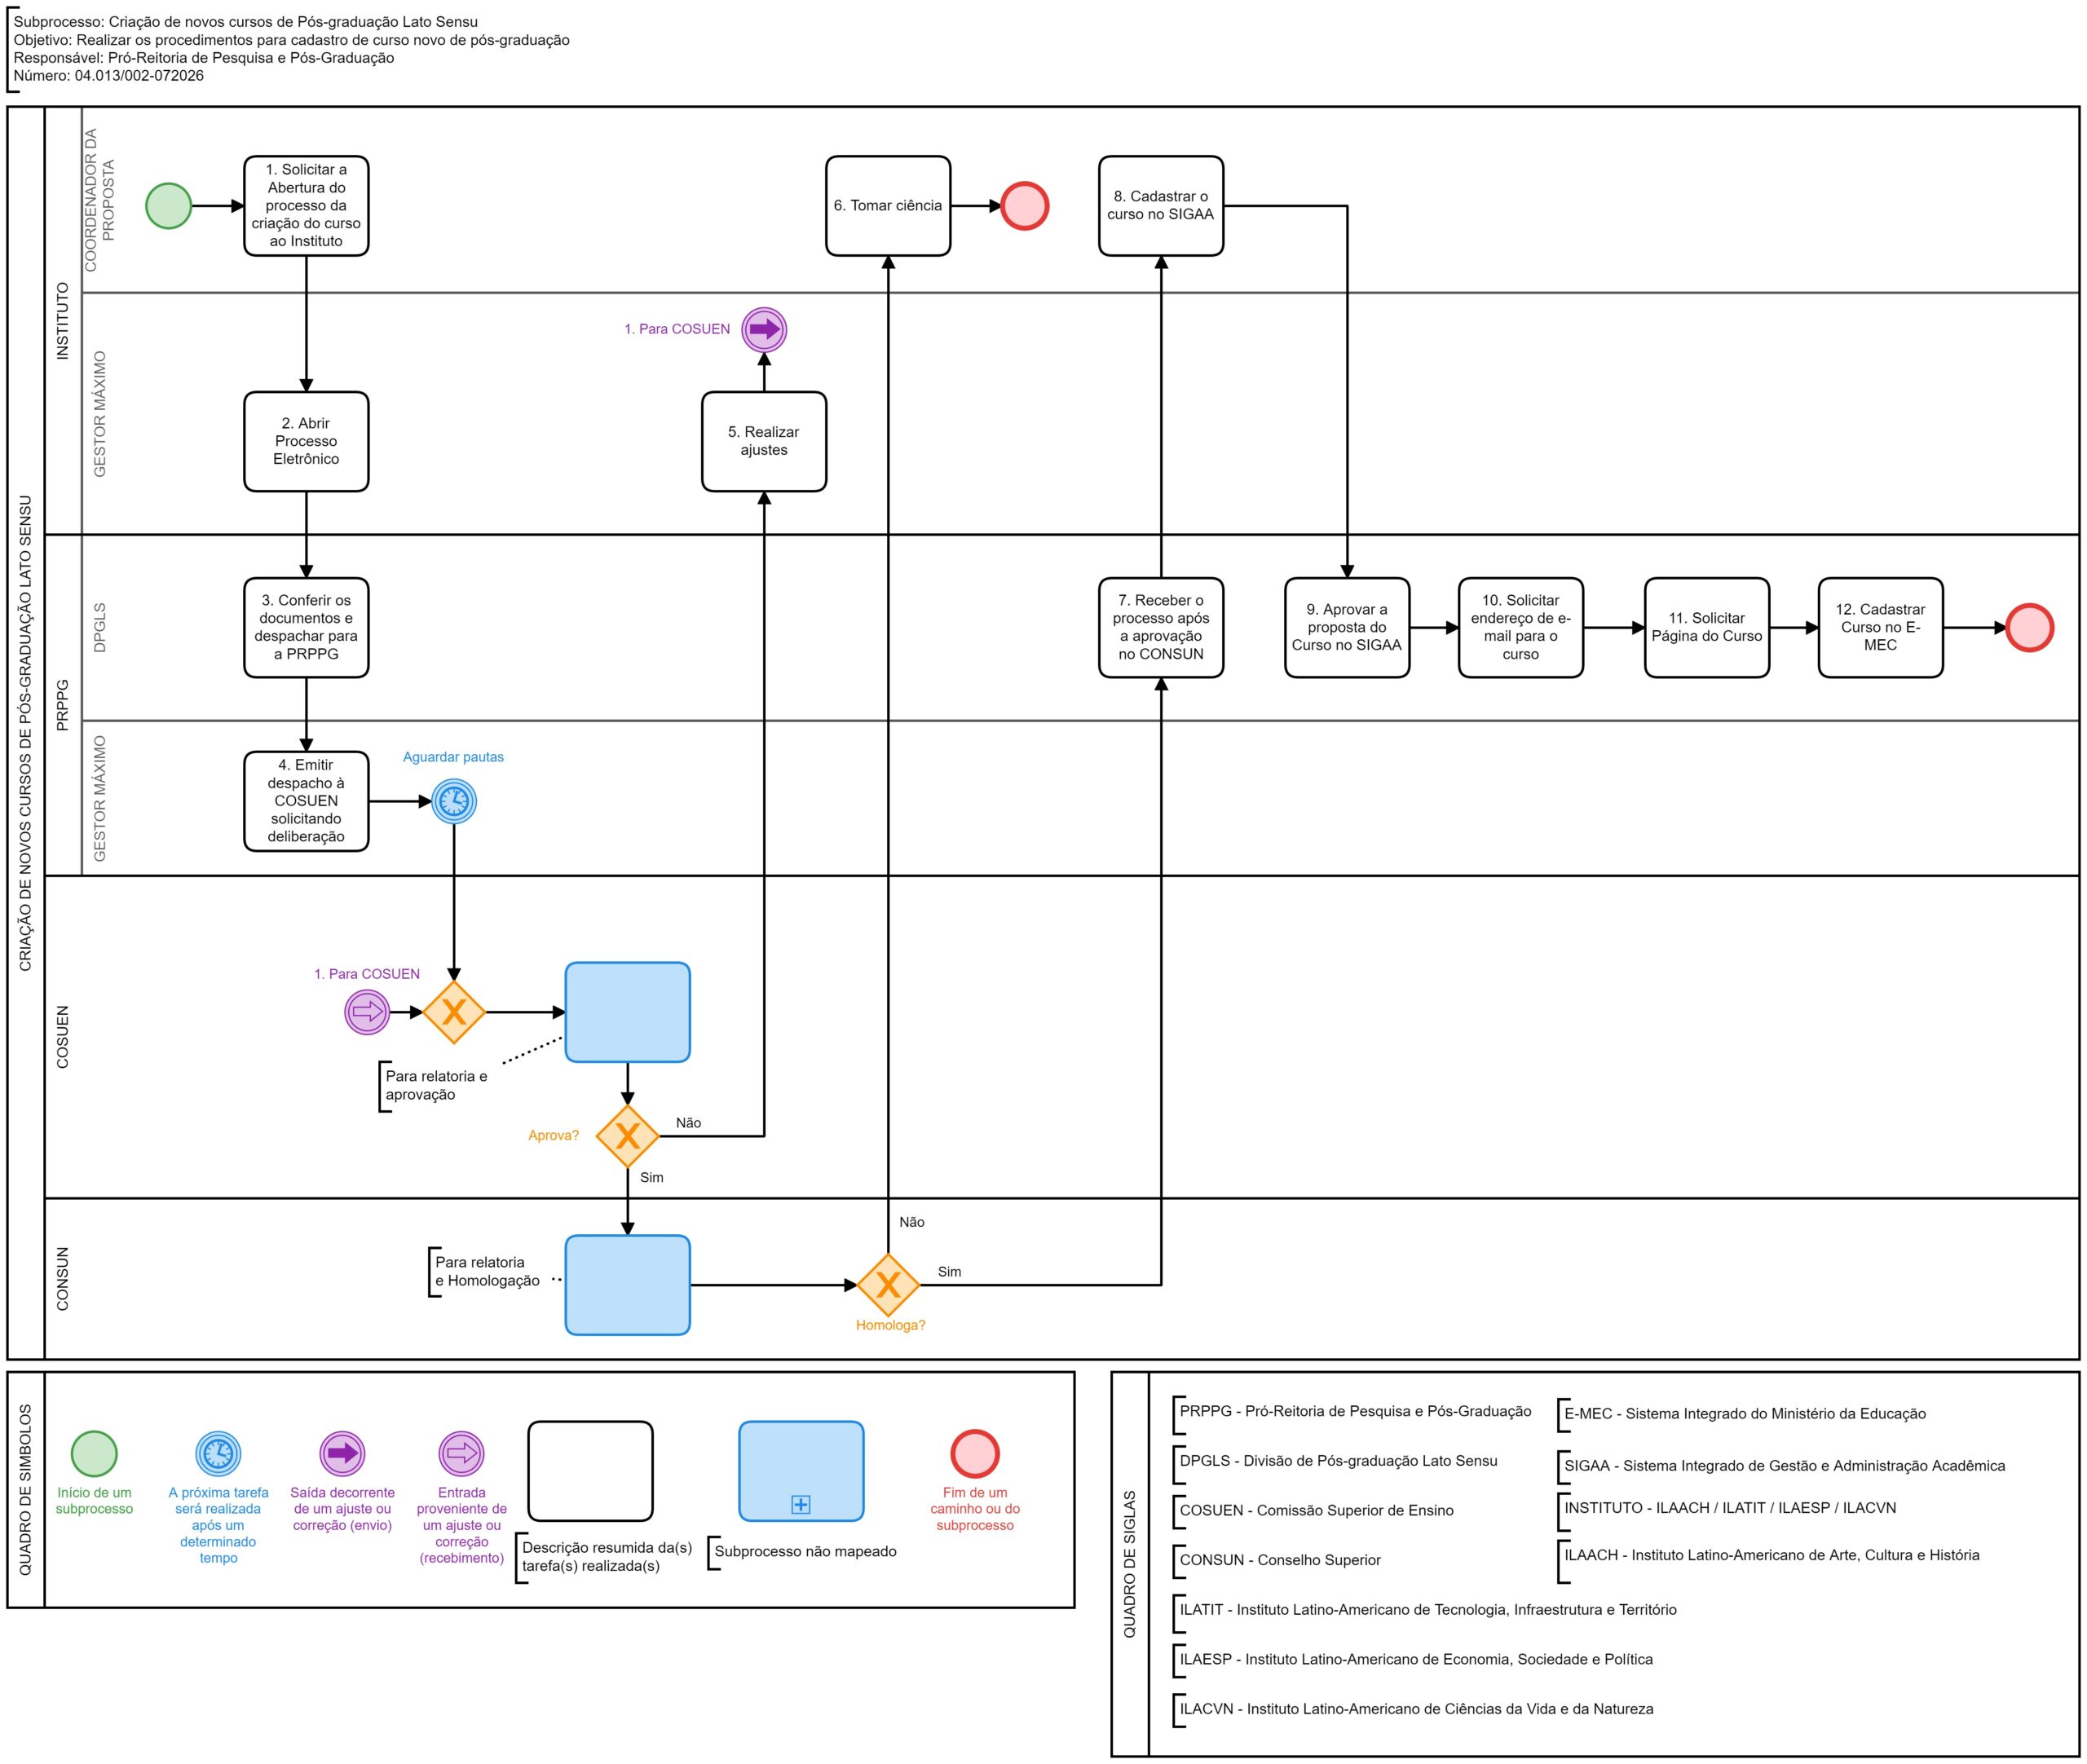Click the 'Fim de um caminho' legend text
The image size is (2087, 1764).
click(x=975, y=1508)
